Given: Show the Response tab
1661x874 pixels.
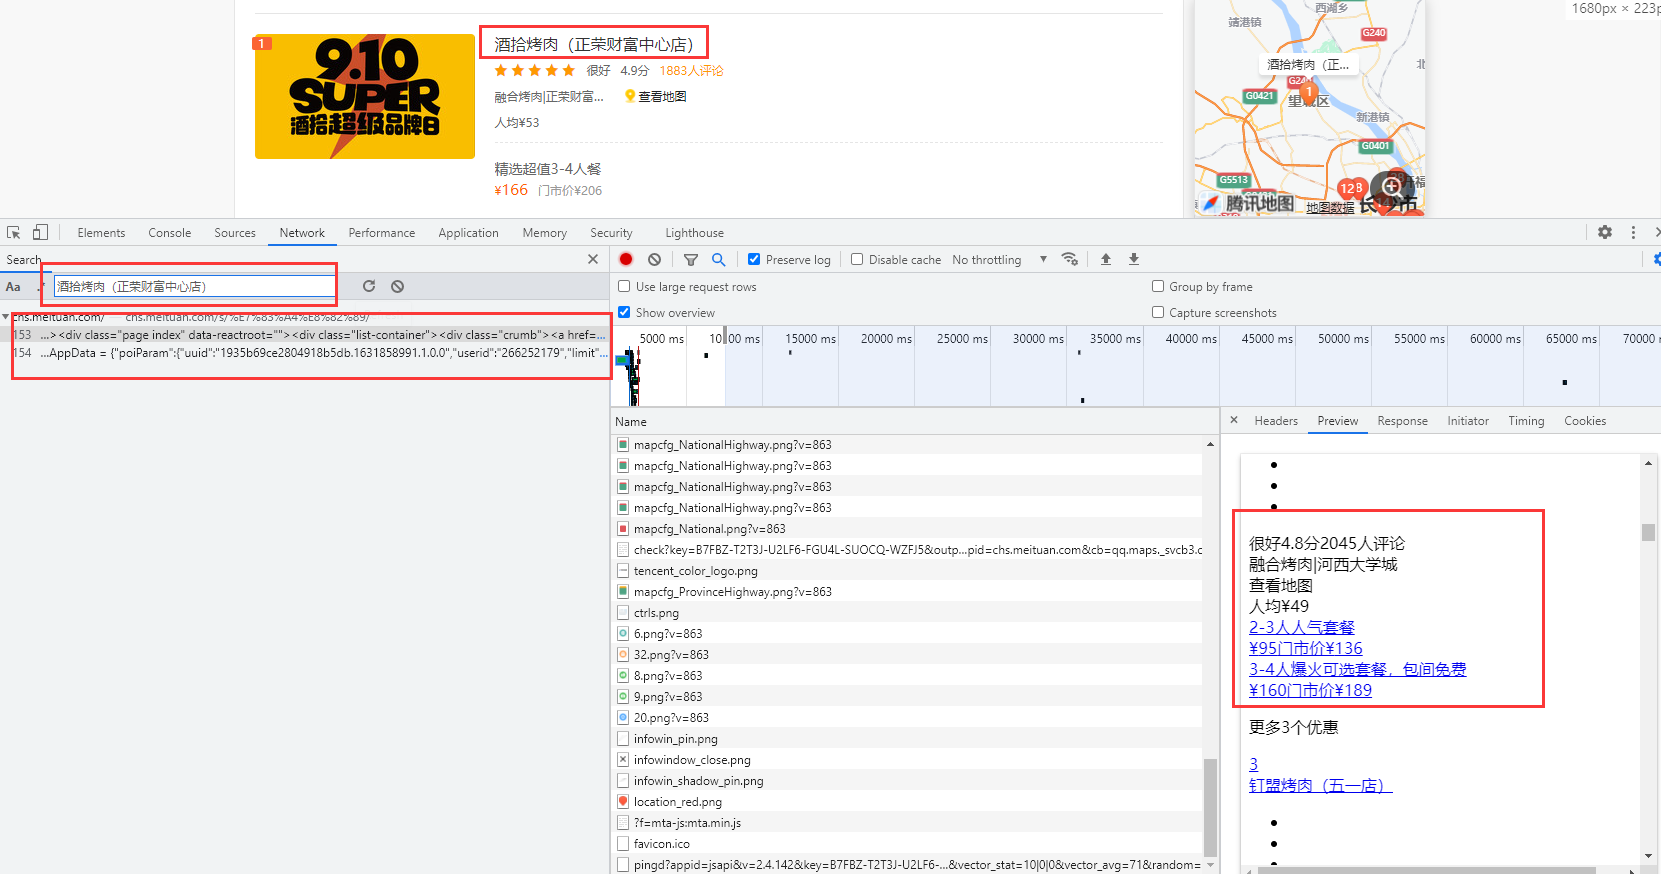Looking at the screenshot, I should click(1403, 421).
